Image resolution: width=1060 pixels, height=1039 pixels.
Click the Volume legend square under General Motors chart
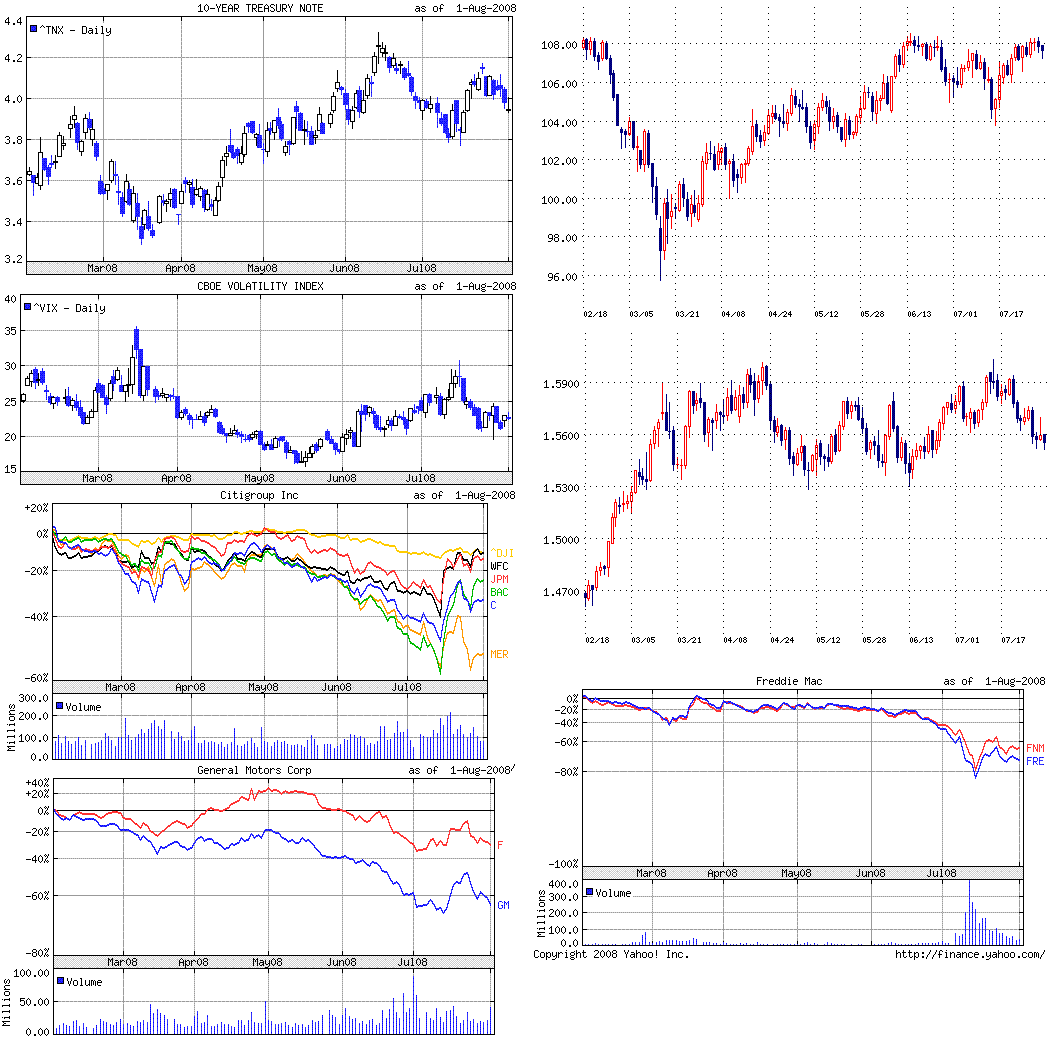tap(59, 982)
